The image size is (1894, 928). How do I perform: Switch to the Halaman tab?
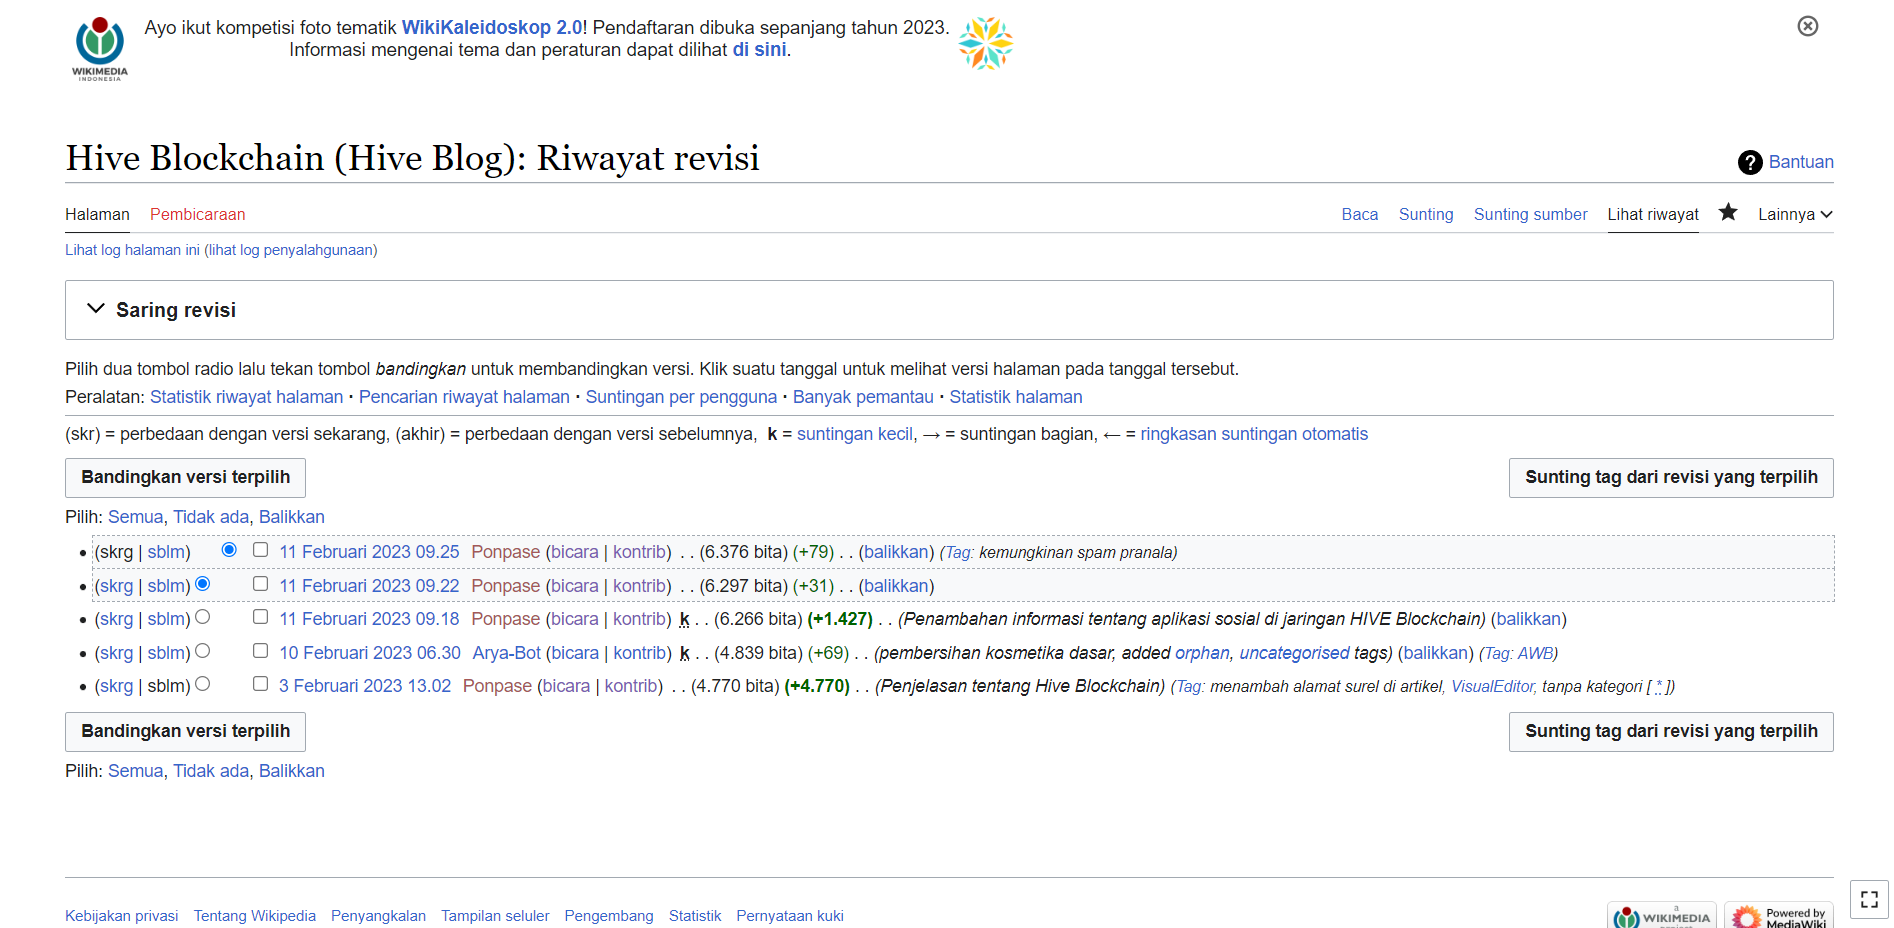tap(97, 214)
